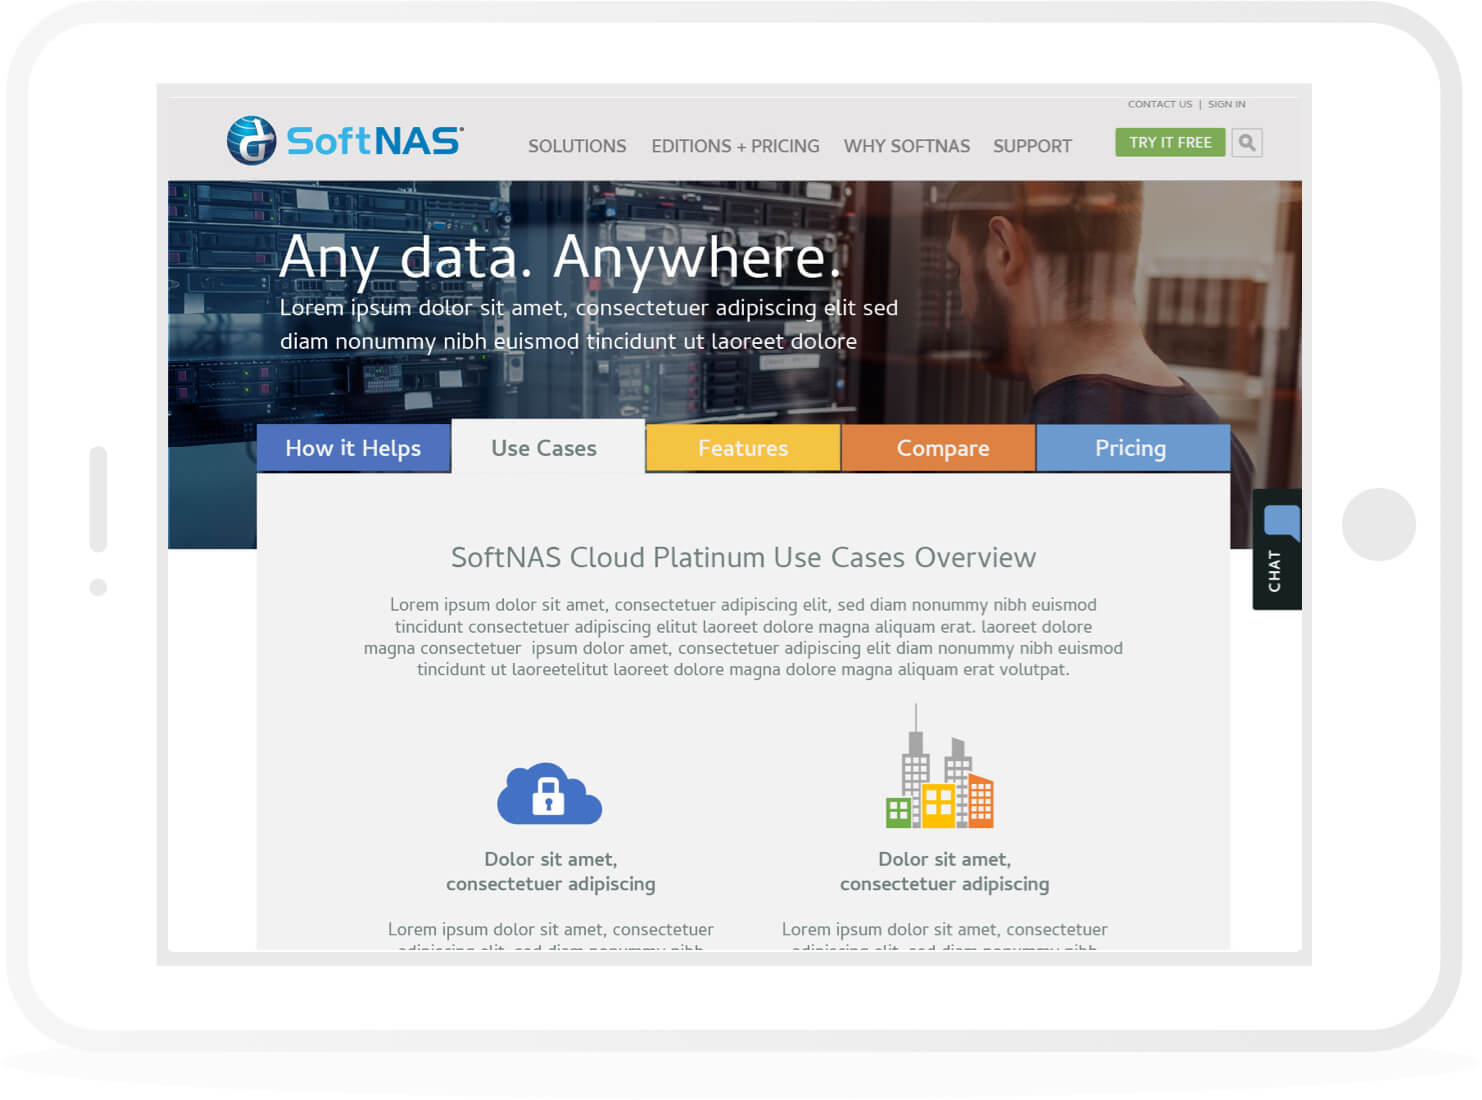This screenshot has width=1482, height=1100.
Task: Open the WHY SOFTNAS menu
Action: point(907,146)
